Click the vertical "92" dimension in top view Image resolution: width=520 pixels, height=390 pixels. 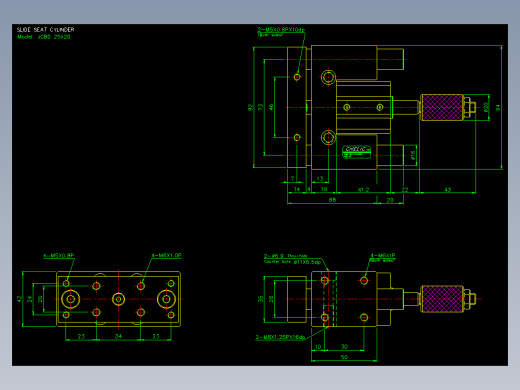(x=250, y=107)
